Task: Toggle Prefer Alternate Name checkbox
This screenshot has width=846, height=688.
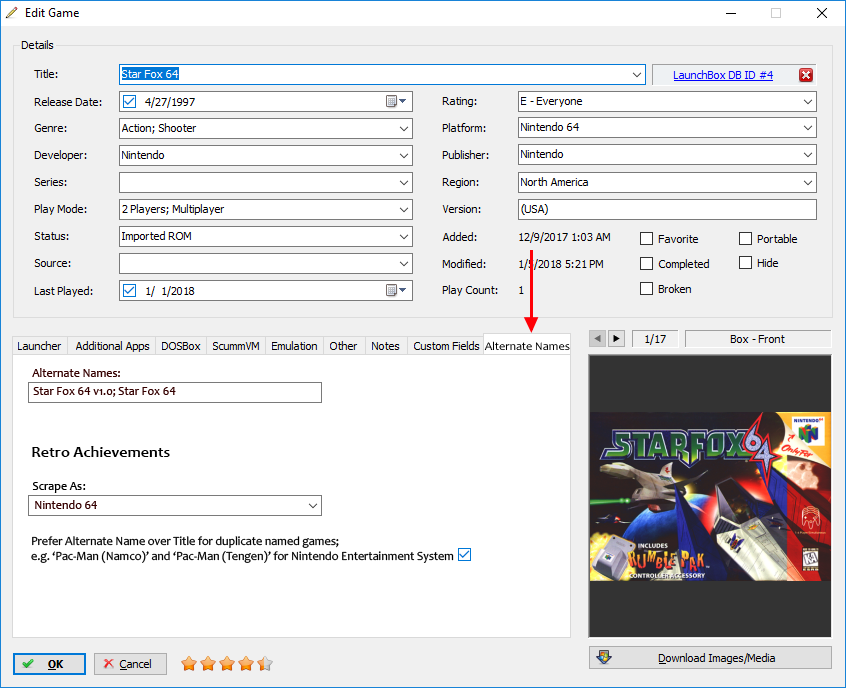Action: (465, 555)
